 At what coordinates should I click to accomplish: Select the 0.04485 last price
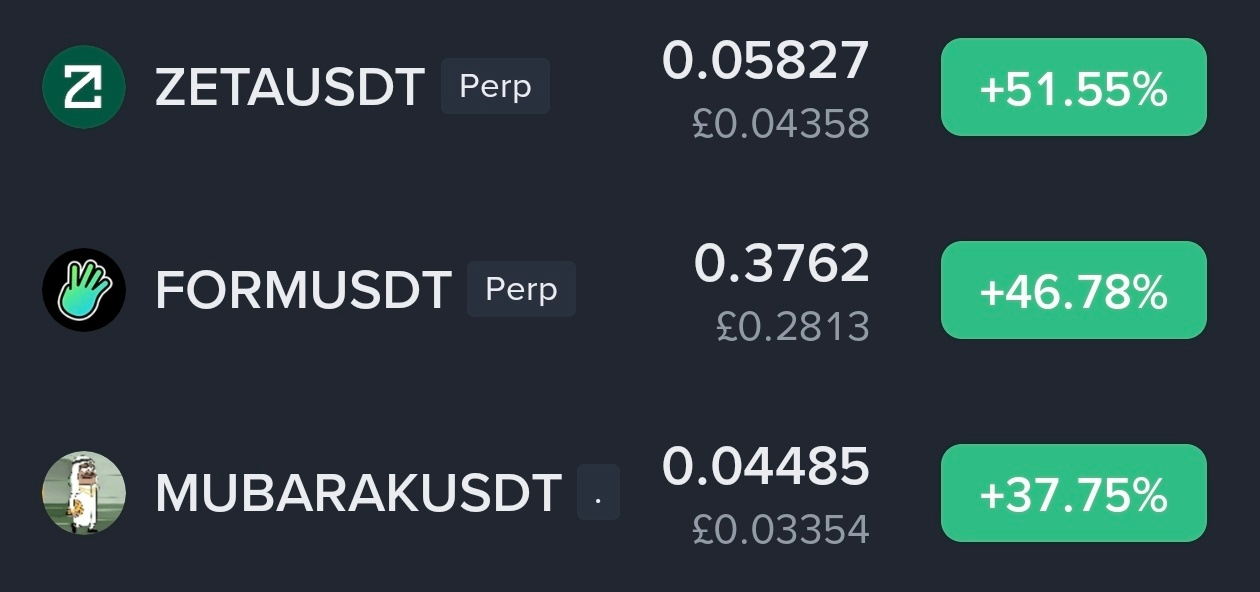point(766,467)
